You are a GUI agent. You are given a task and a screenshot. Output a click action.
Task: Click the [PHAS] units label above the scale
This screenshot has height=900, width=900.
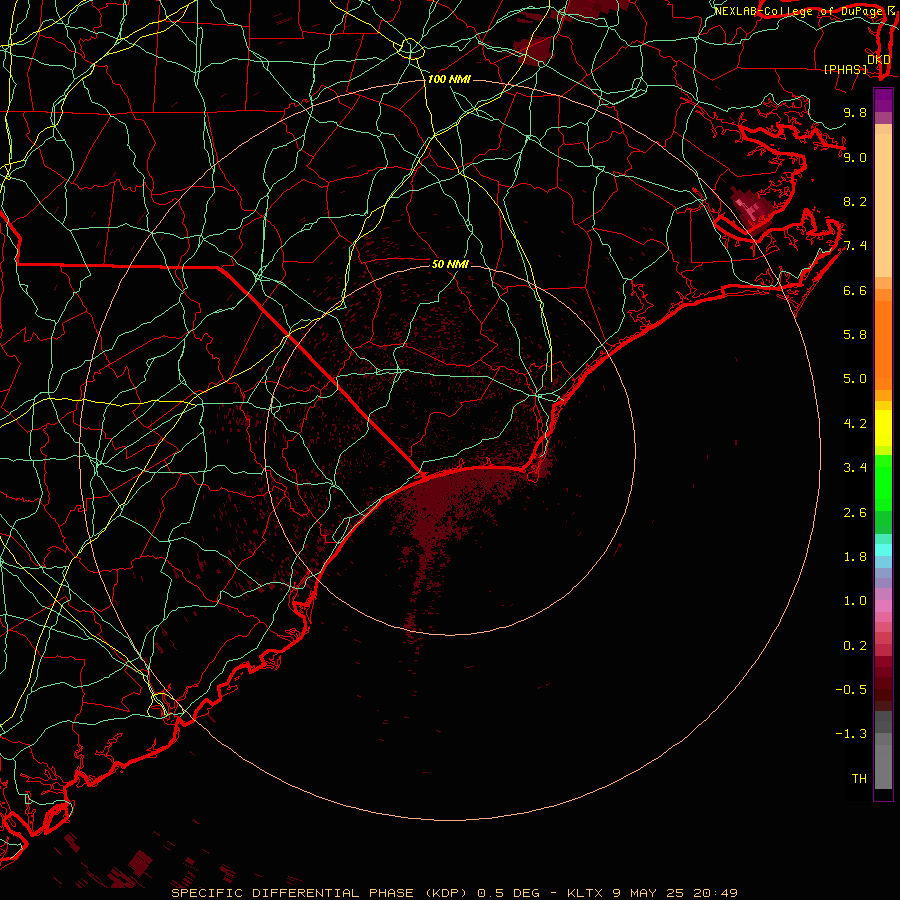(845, 69)
